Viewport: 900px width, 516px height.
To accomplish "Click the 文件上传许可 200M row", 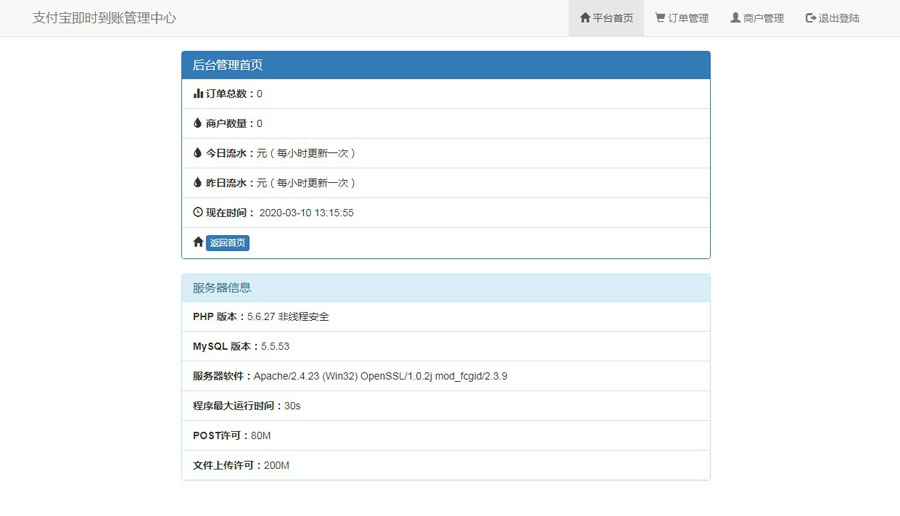I will point(446,465).
